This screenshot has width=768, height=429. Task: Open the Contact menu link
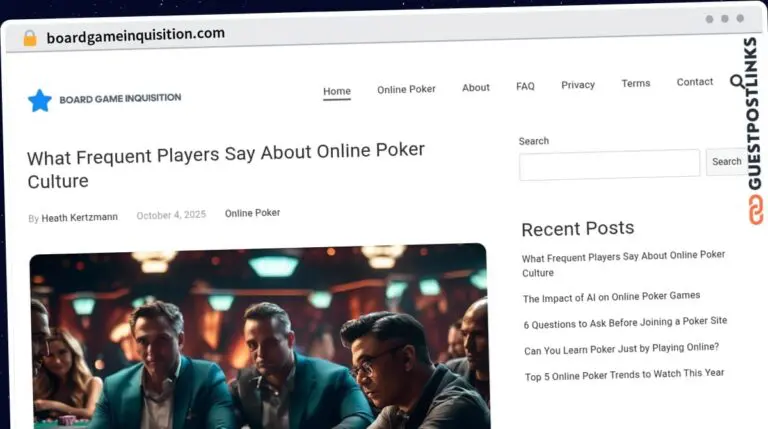point(695,82)
